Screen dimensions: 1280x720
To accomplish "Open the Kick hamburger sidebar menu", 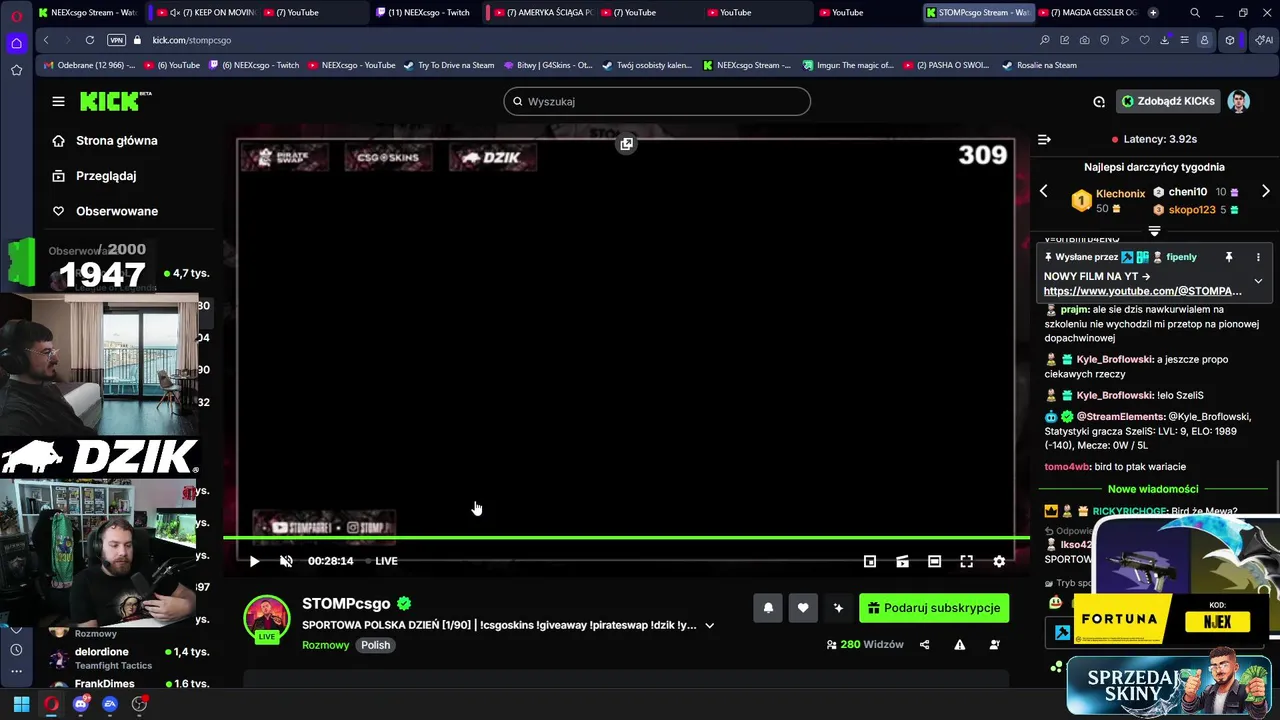I will [x=58, y=101].
